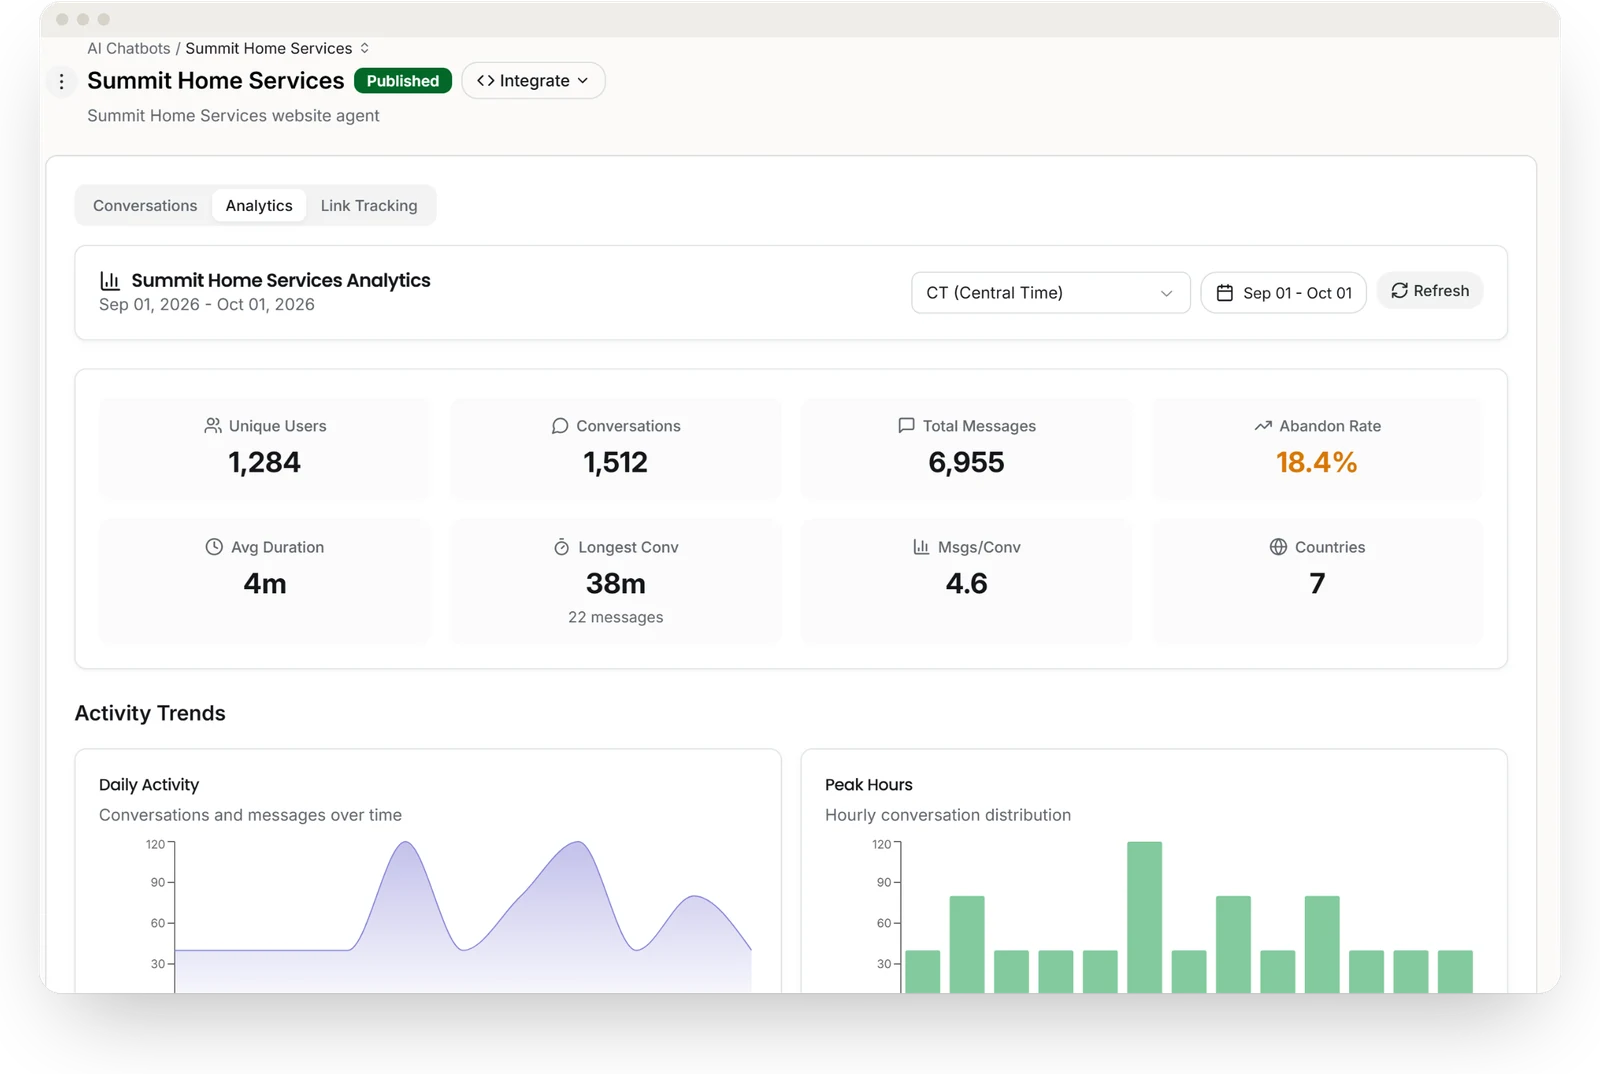
Task: Click the Activity Trends section heading
Action: point(150,714)
